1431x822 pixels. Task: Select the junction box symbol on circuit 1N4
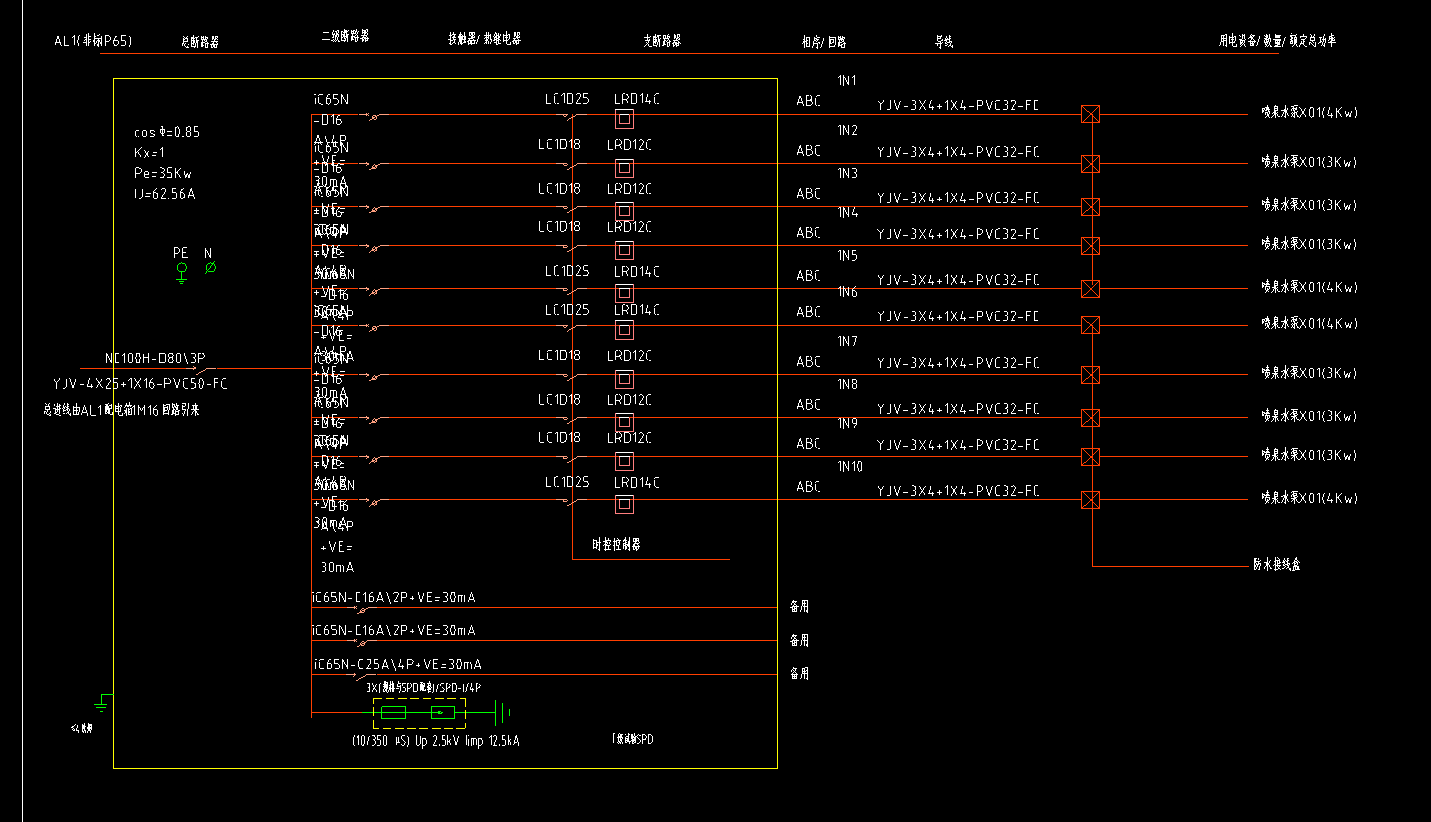coord(1091,246)
